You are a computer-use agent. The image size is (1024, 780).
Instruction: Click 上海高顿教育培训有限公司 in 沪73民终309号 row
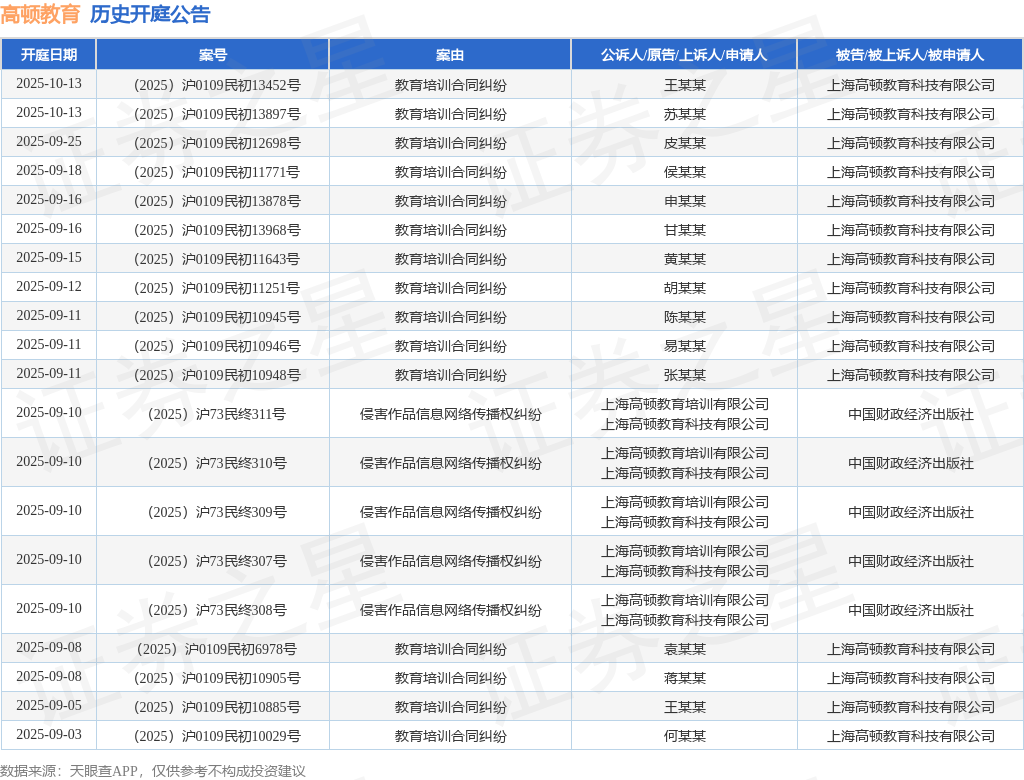coord(684,502)
